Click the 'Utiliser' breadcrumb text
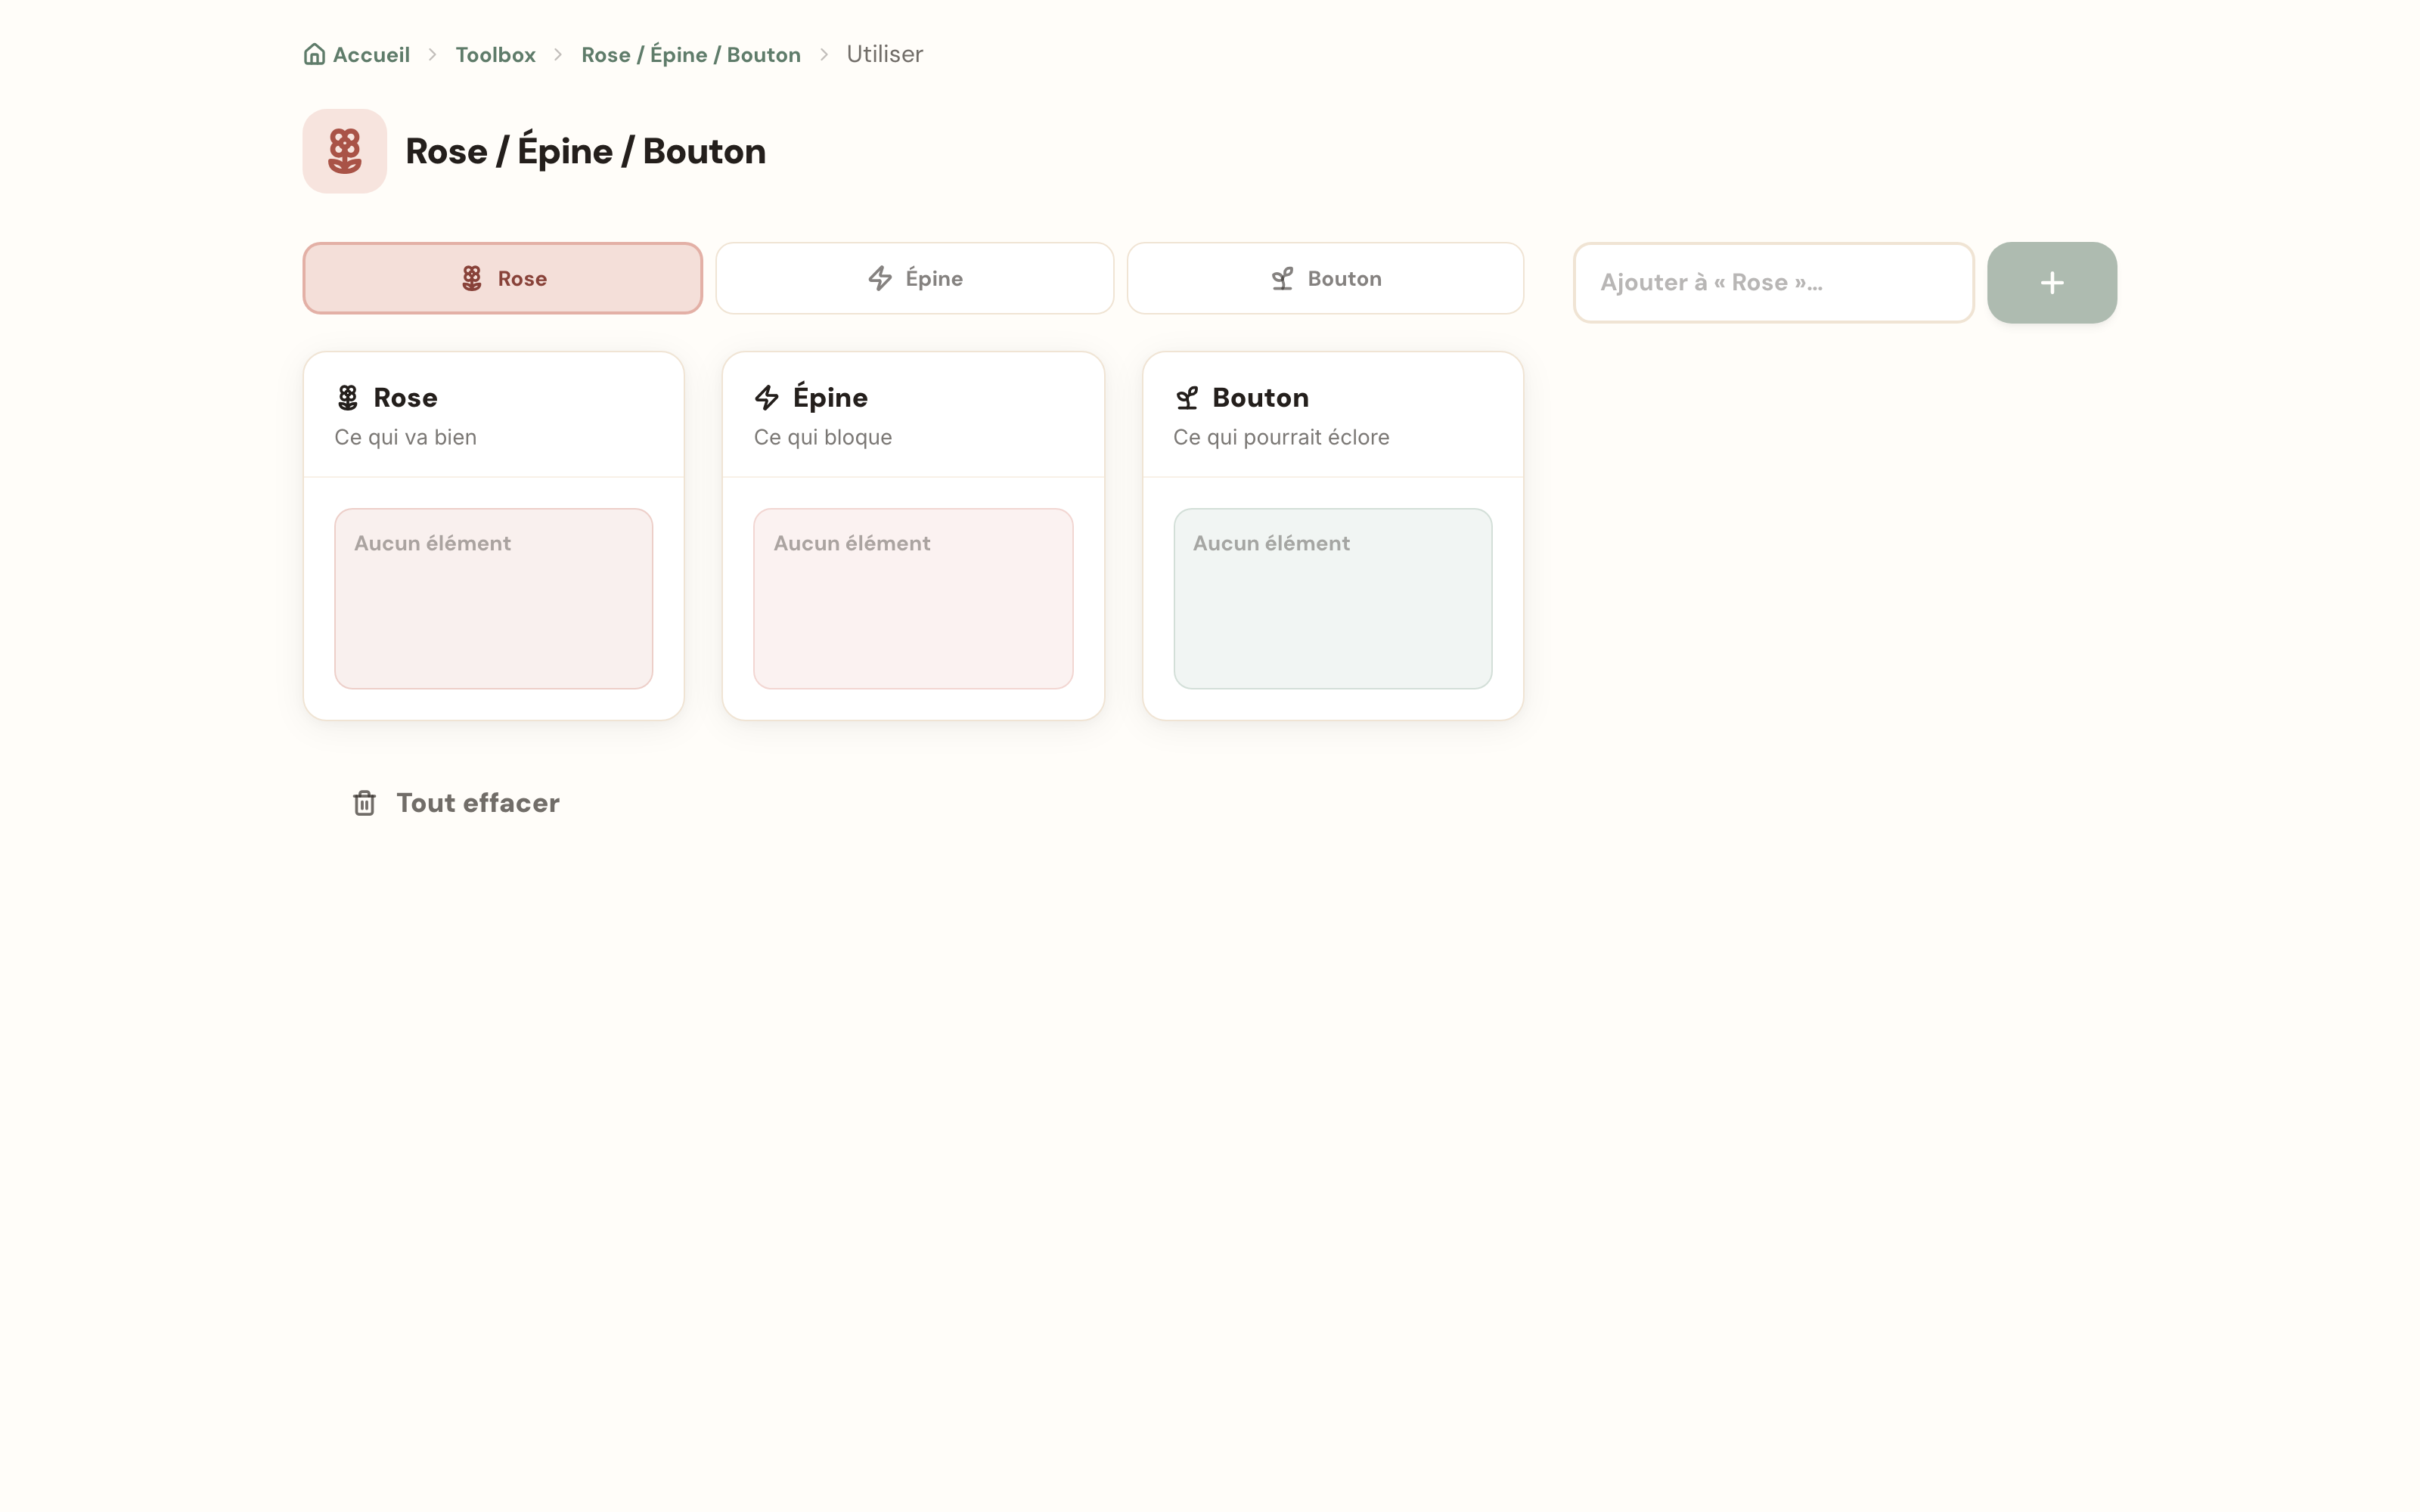The width and height of the screenshot is (2420, 1512). (x=885, y=54)
